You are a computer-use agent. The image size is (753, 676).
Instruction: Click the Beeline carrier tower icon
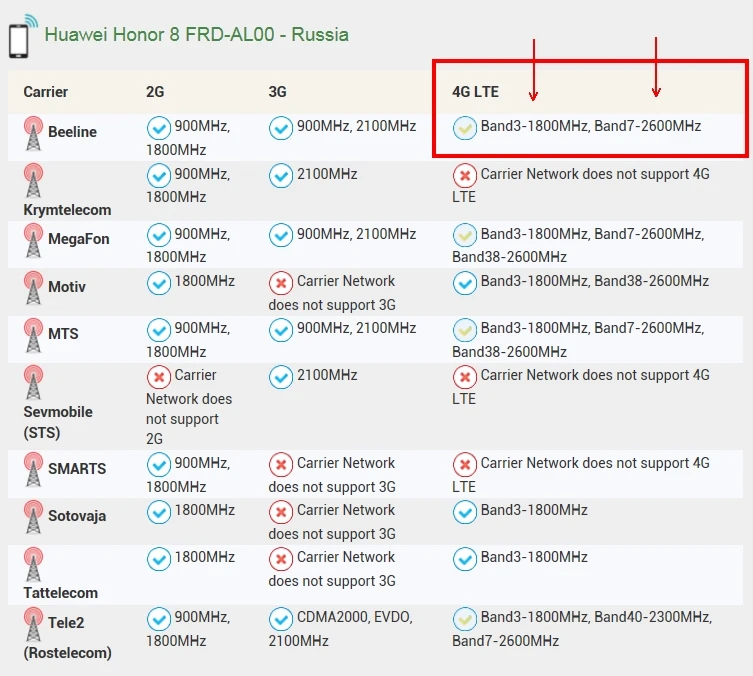tap(33, 133)
